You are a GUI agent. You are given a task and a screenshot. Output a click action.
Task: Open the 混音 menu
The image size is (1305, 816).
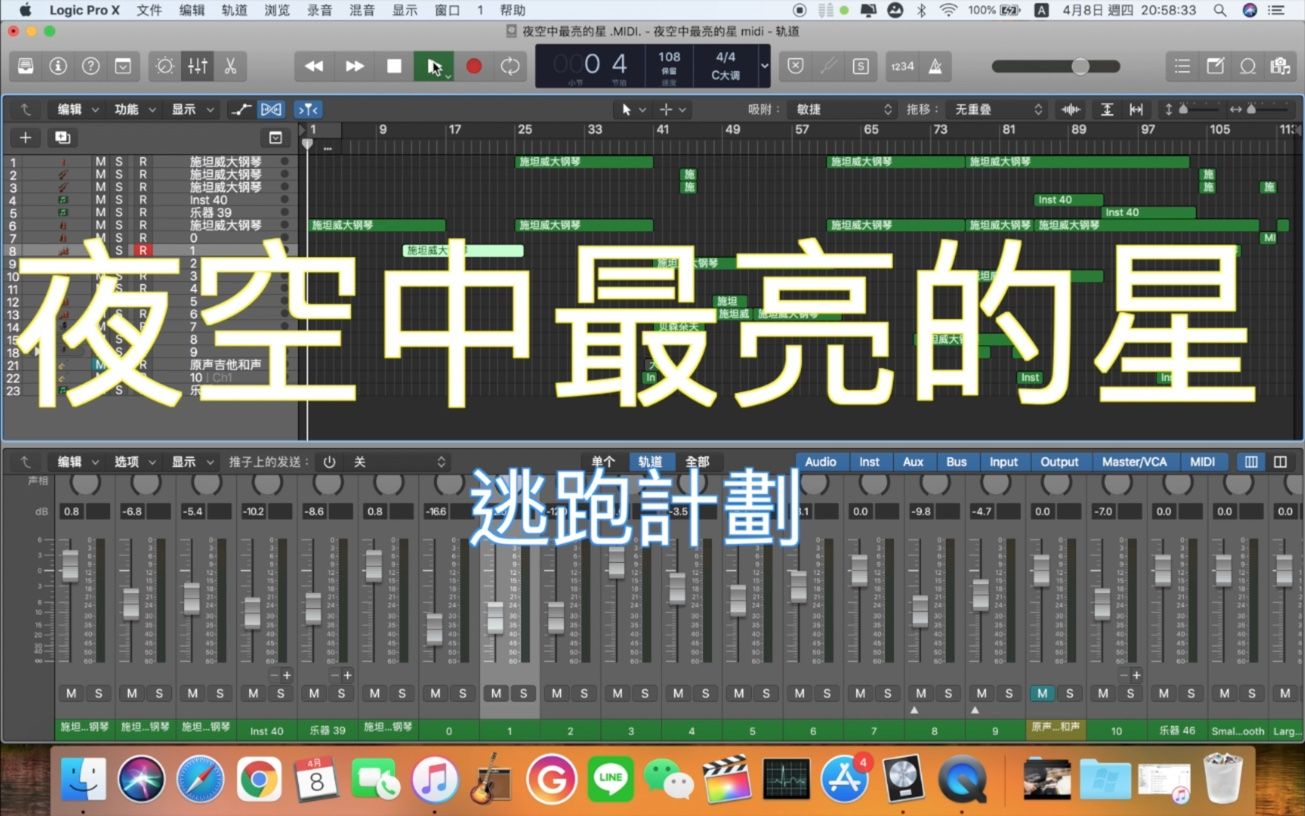click(x=363, y=10)
